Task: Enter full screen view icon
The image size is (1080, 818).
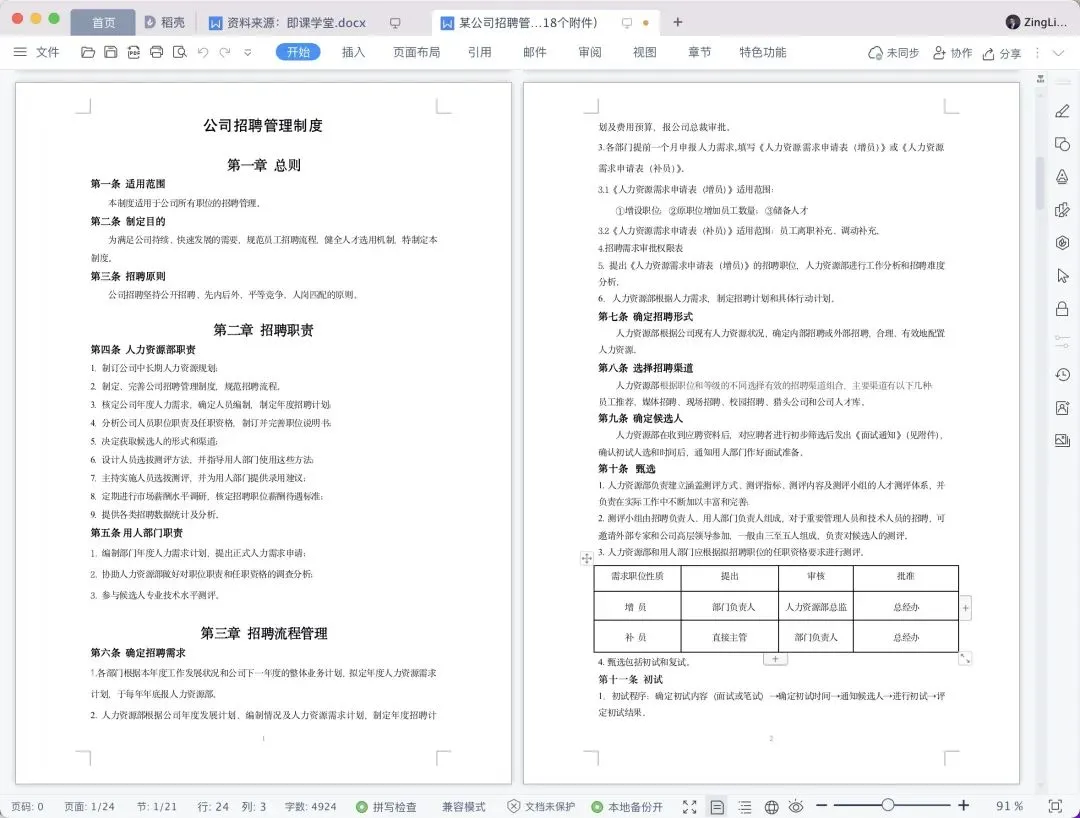Action: [689, 806]
